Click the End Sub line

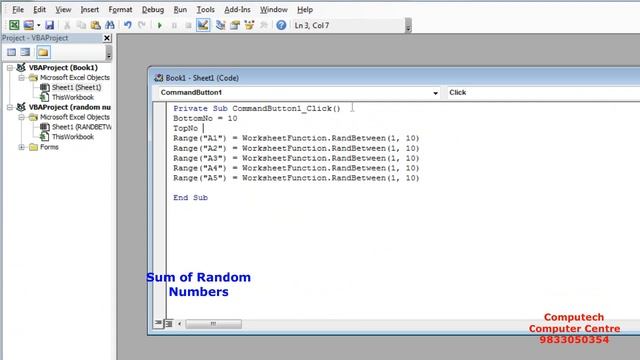[190, 198]
